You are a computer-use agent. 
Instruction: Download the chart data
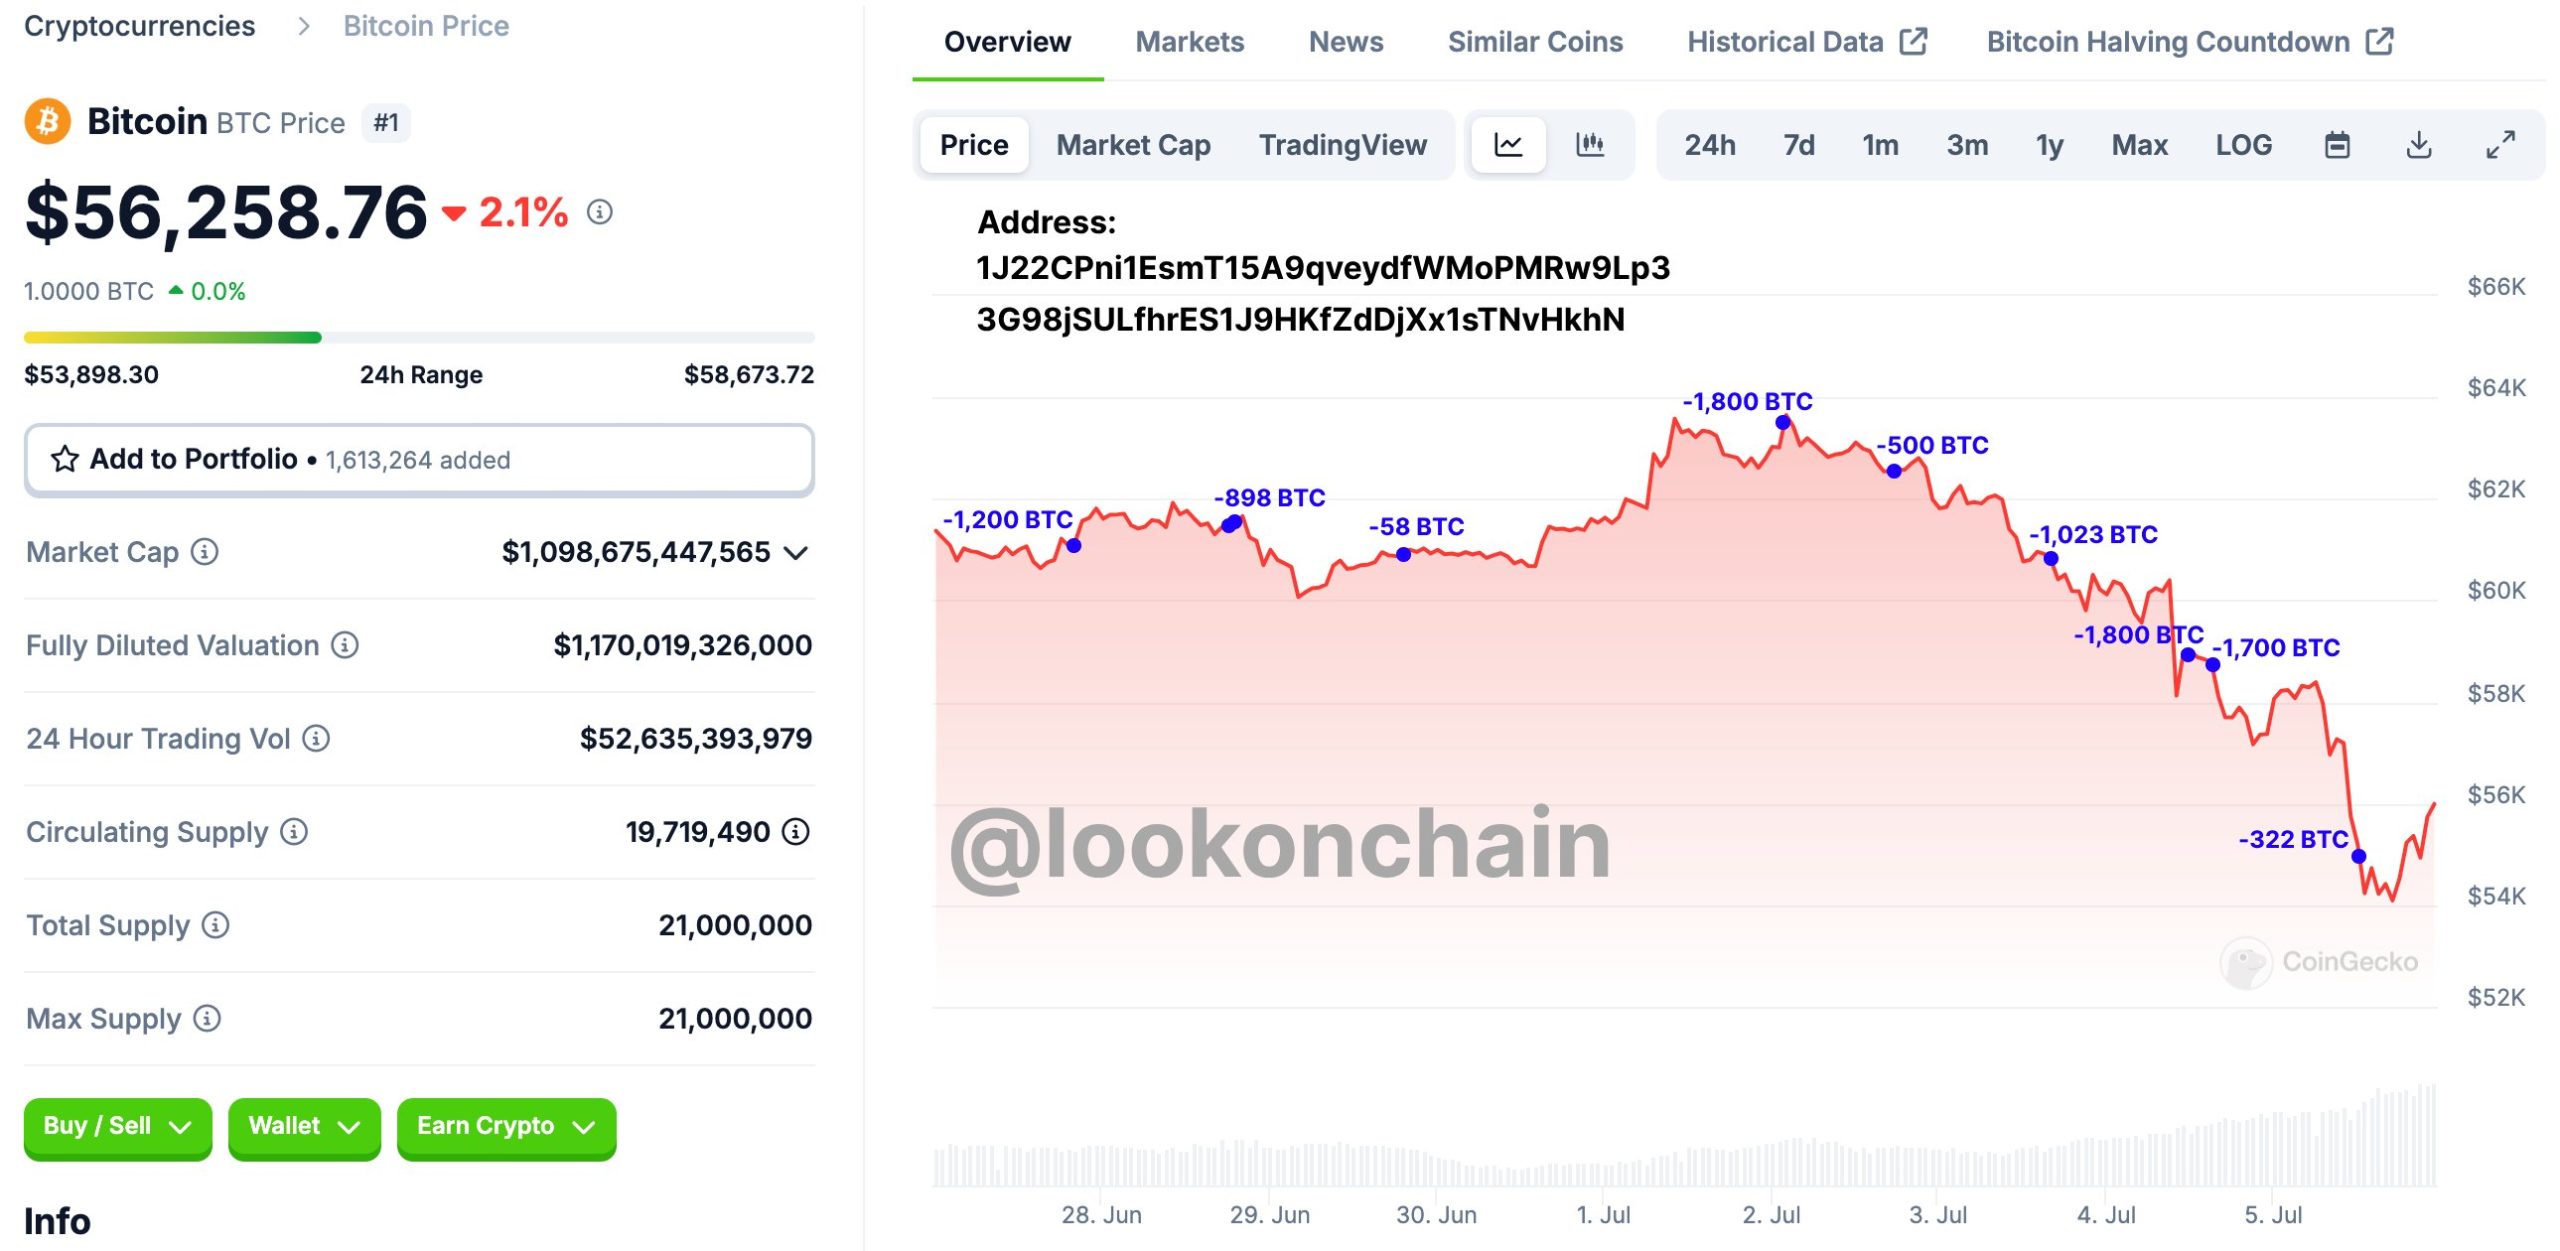click(x=2418, y=146)
